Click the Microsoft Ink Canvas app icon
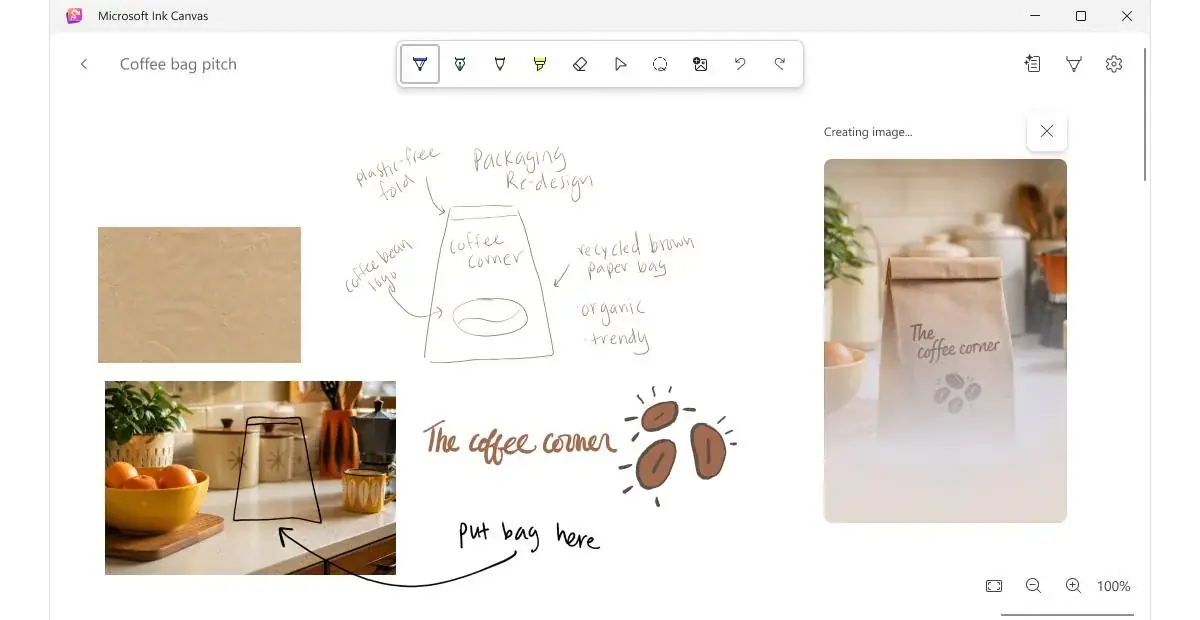The height and width of the screenshot is (620, 1200). [x=74, y=16]
